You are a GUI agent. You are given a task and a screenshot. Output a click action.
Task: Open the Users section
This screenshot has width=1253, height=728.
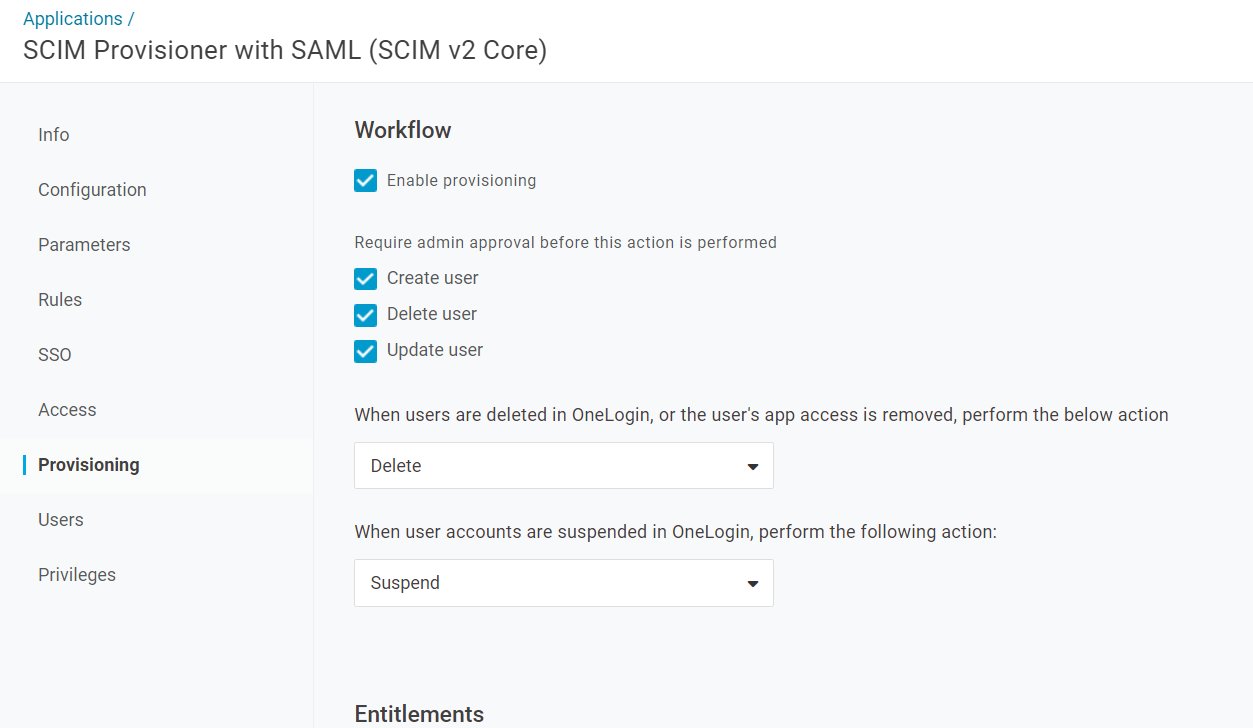[x=61, y=520]
